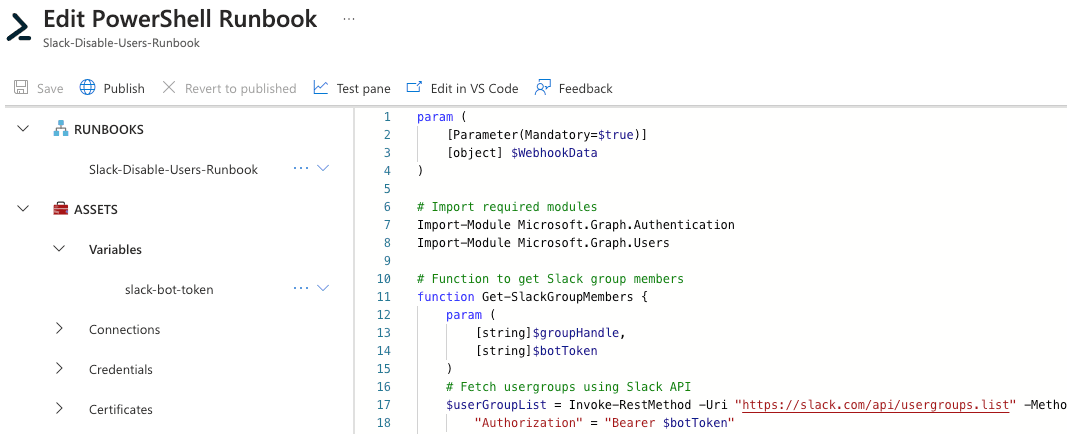Click the "# Import required modules" comment

pyautogui.click(x=507, y=207)
